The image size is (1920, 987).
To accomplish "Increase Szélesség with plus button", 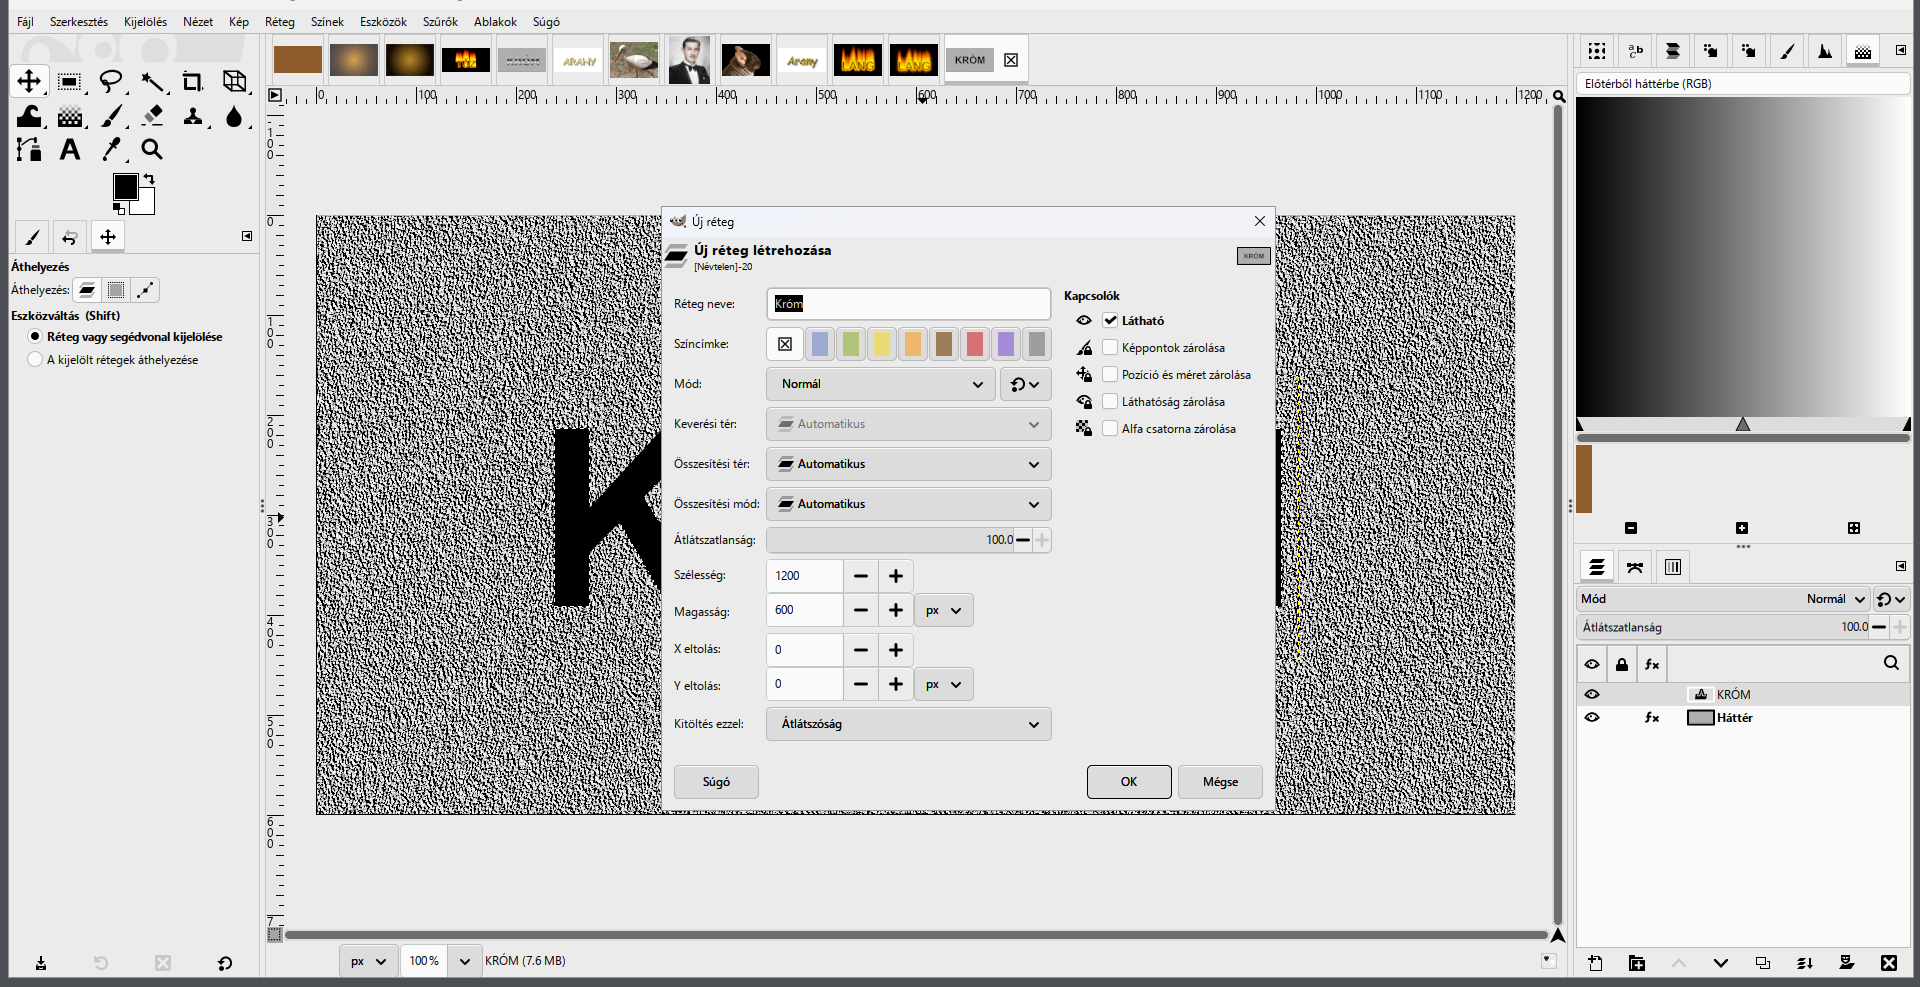I will point(896,576).
